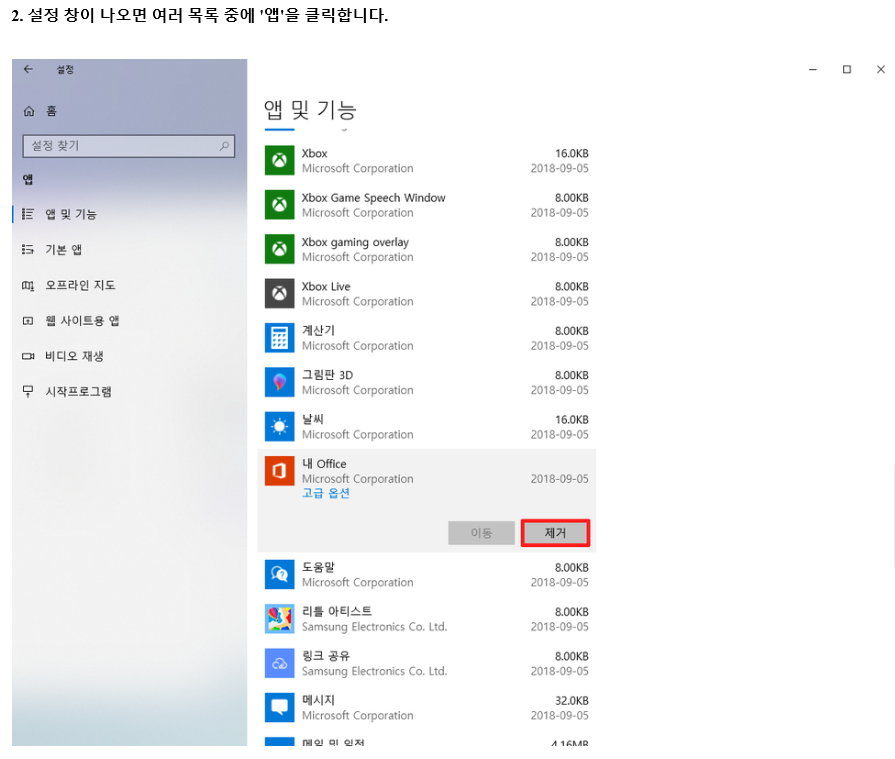
Task: Click the search magnifier in 설정 찾기 box
Action: click(224, 146)
